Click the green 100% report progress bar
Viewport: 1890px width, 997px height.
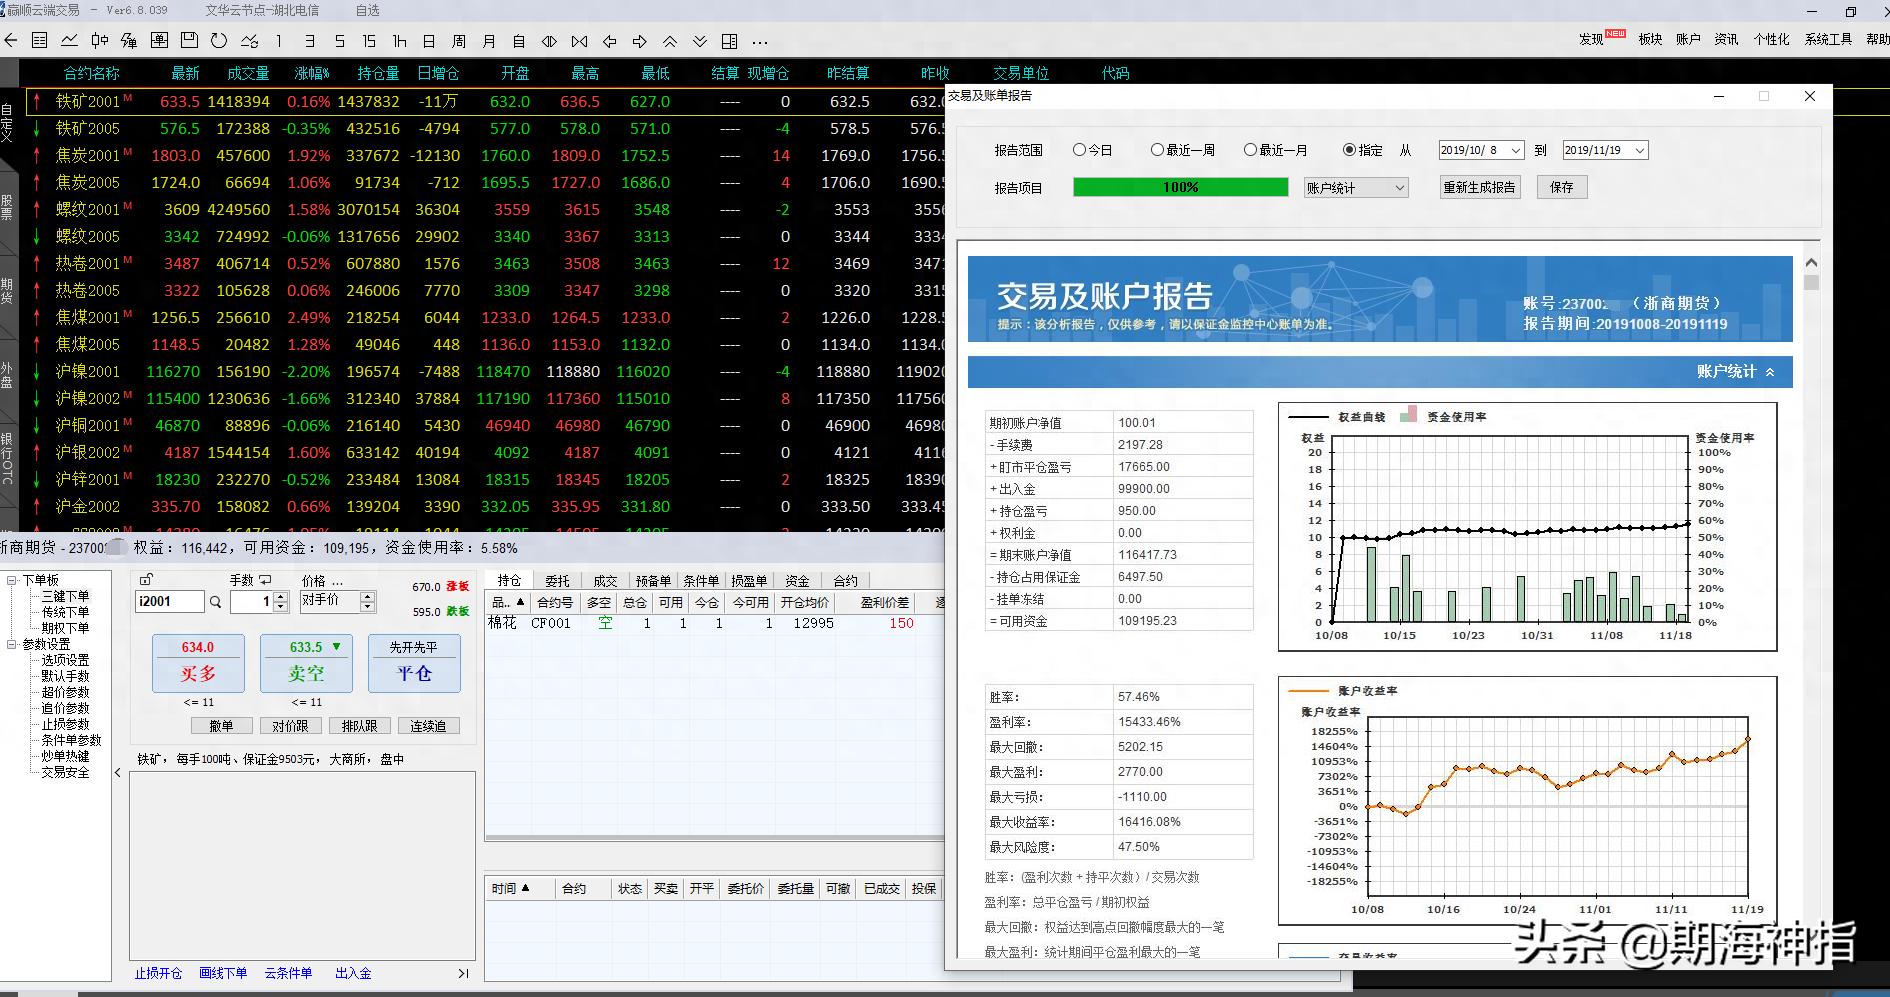click(1180, 187)
